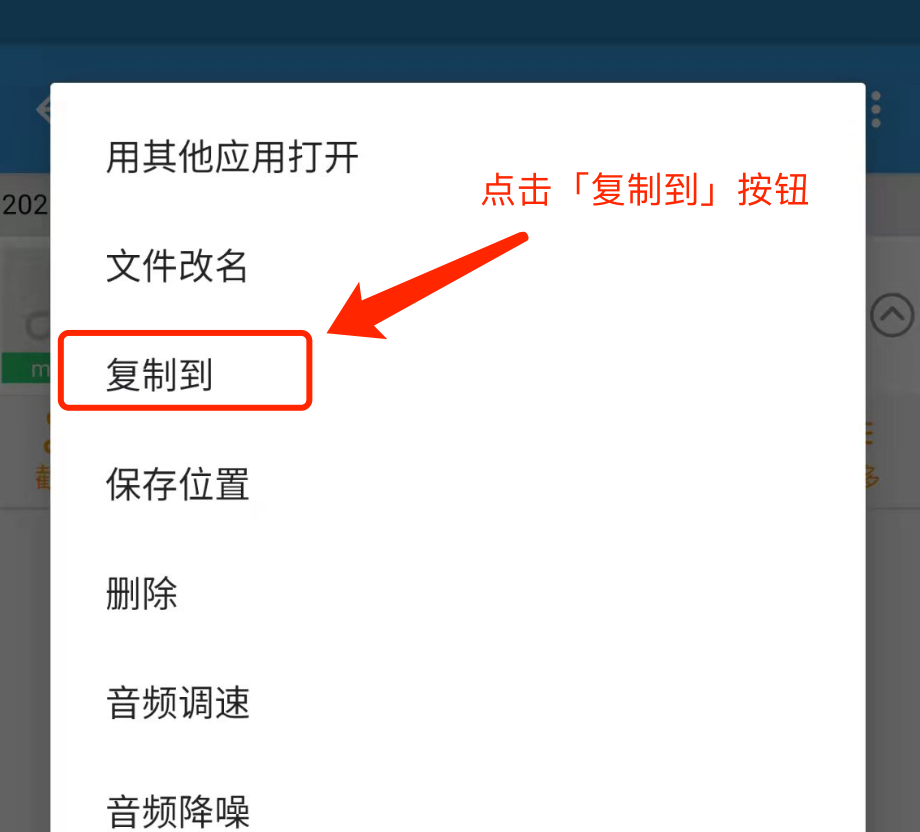Select 音频调速 for speed adjustment
Image resolution: width=920 pixels, height=832 pixels.
(178, 702)
